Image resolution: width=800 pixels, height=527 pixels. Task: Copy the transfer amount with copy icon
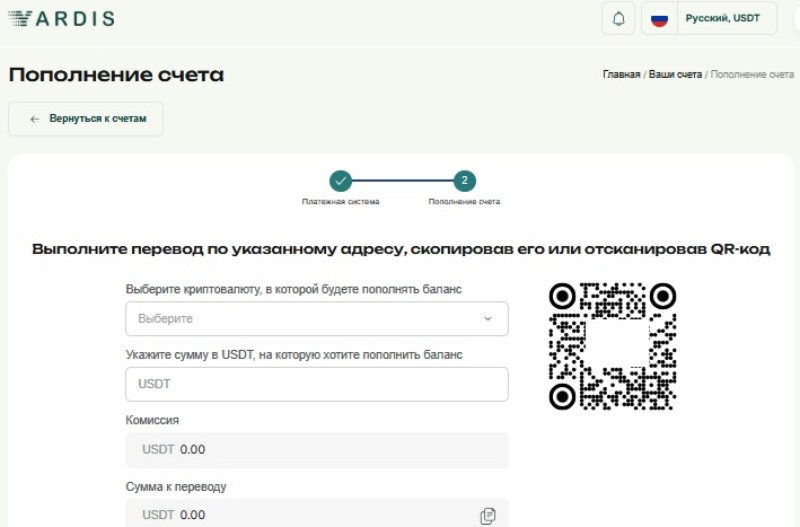(488, 516)
